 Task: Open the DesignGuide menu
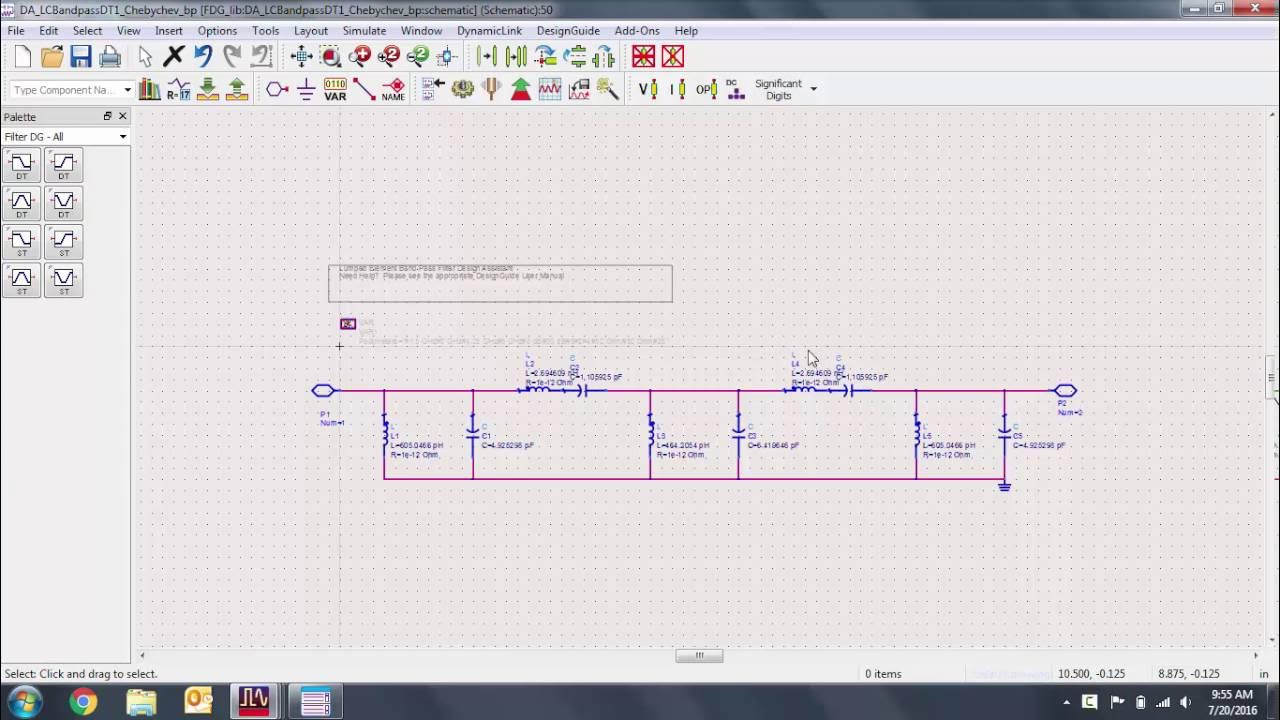568,31
